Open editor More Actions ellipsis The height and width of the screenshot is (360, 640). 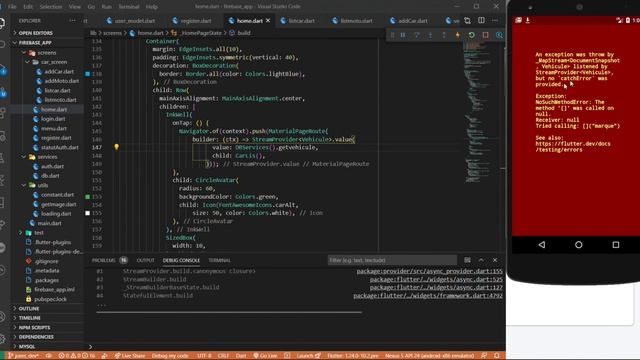coord(495,20)
